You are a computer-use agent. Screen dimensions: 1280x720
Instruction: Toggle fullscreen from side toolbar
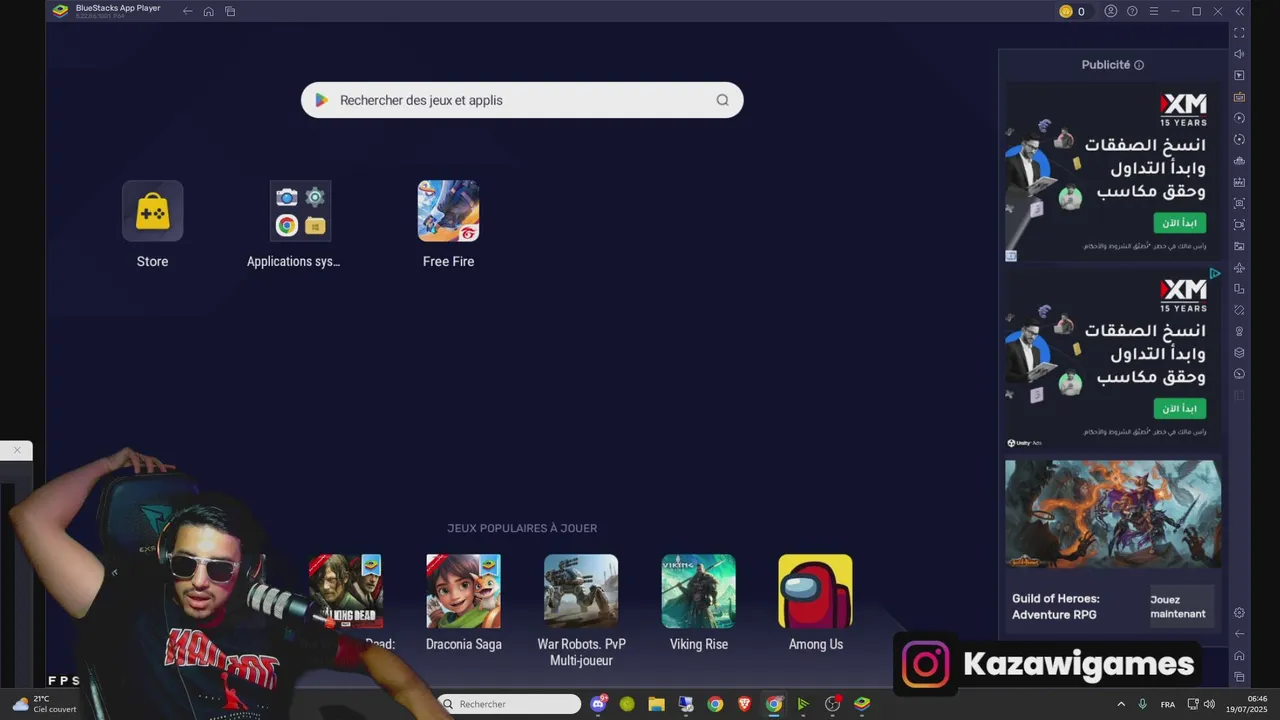1239,33
